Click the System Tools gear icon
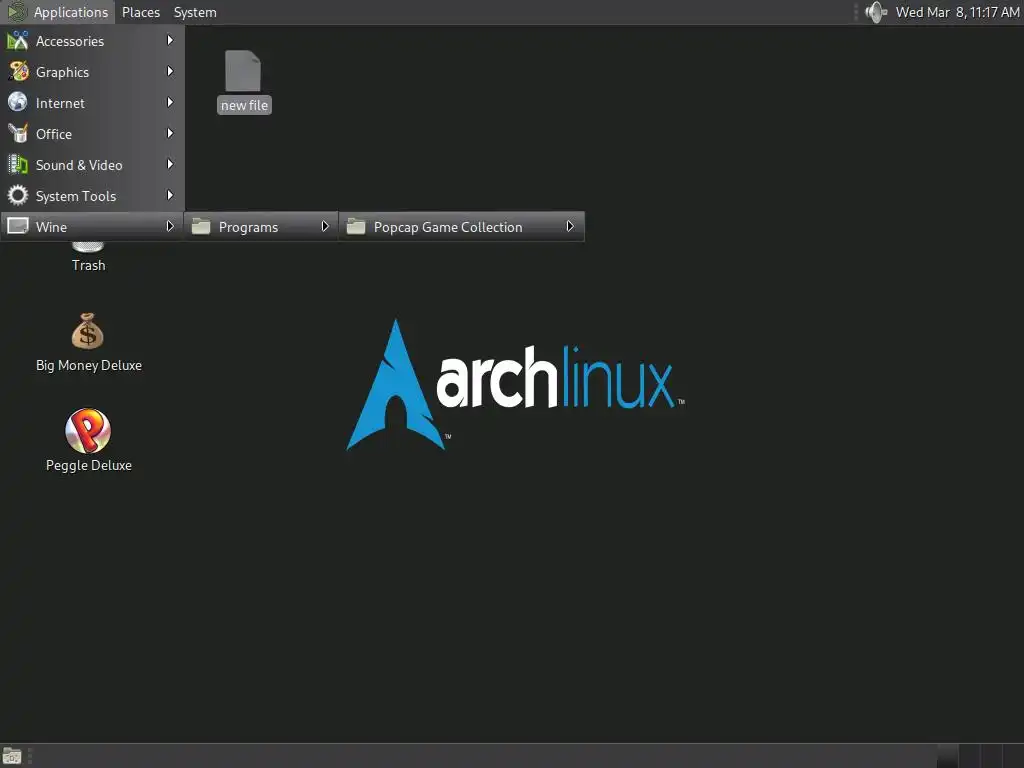 pyautogui.click(x=18, y=195)
